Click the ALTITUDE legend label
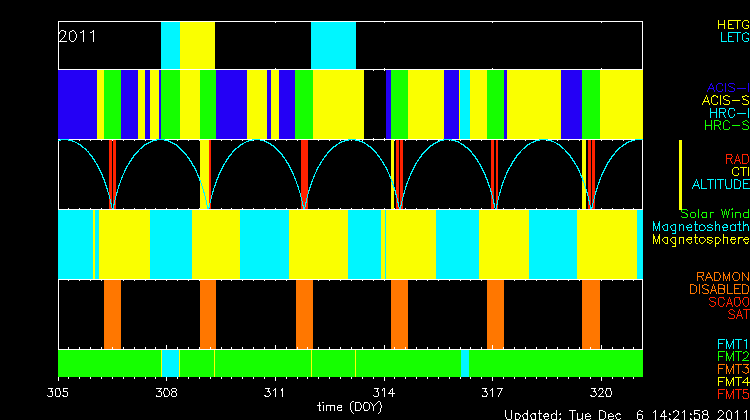The image size is (750, 420). (x=720, y=185)
